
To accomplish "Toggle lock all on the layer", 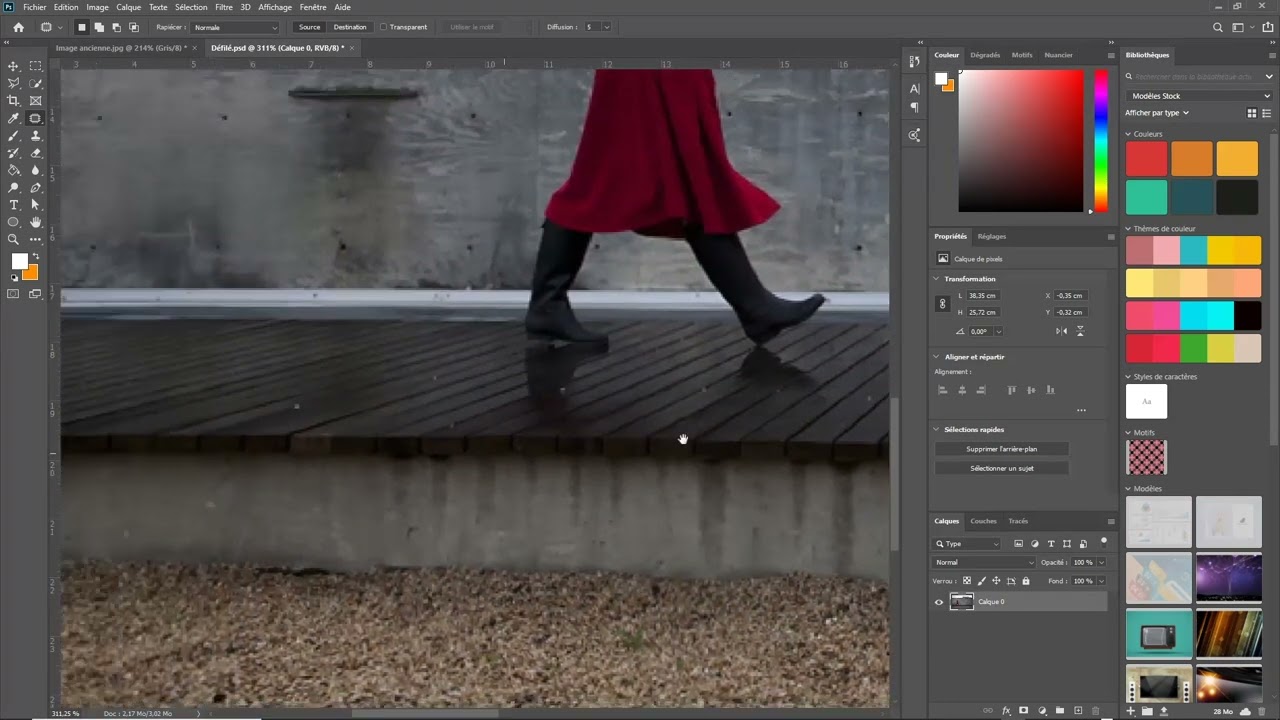I will click(x=1026, y=581).
